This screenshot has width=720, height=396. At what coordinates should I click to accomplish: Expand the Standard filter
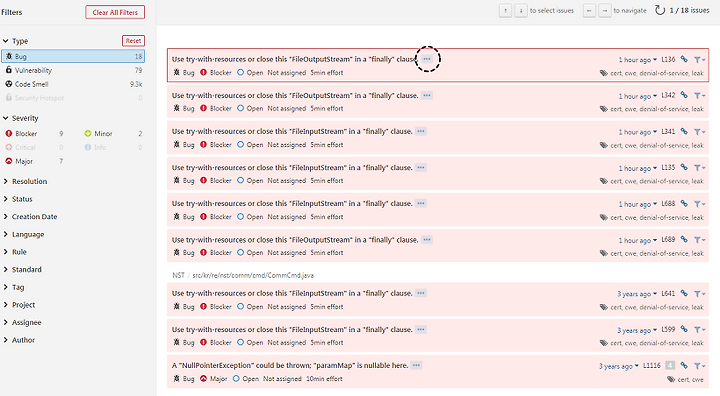(22, 269)
